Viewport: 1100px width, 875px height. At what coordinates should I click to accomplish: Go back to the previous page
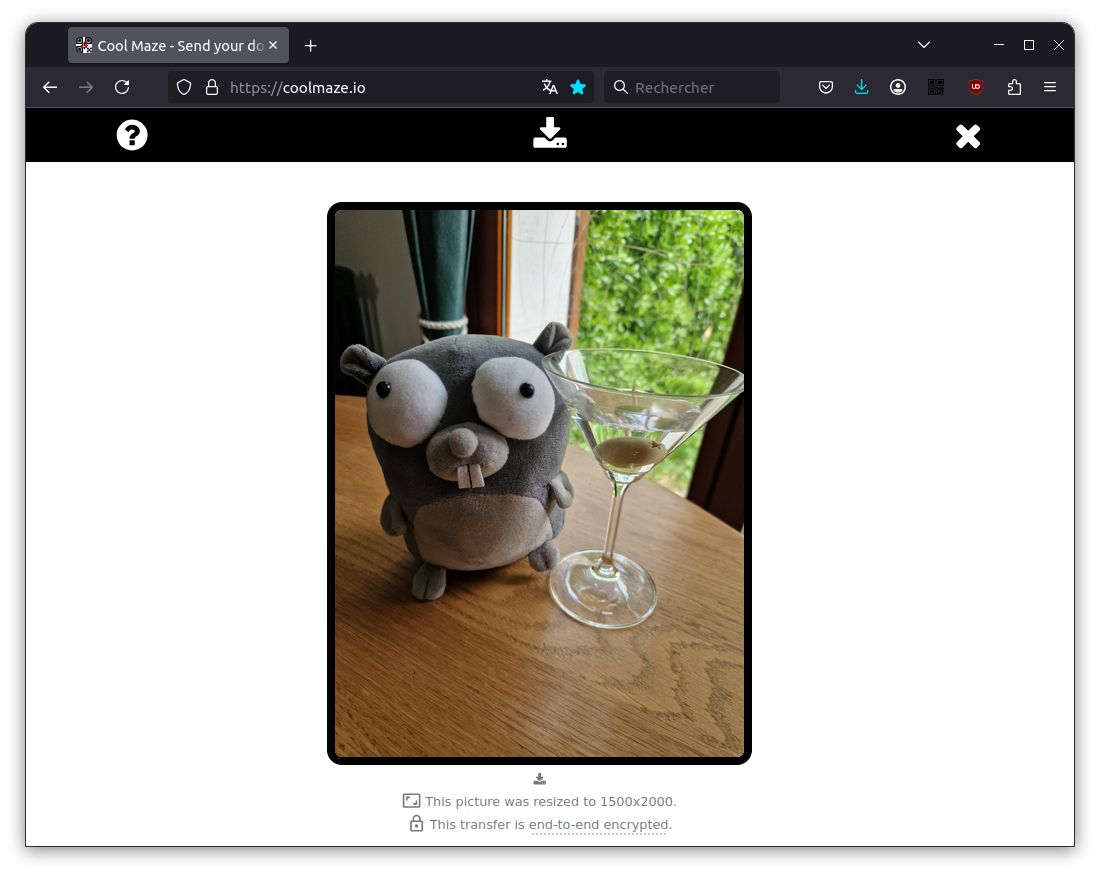50,87
